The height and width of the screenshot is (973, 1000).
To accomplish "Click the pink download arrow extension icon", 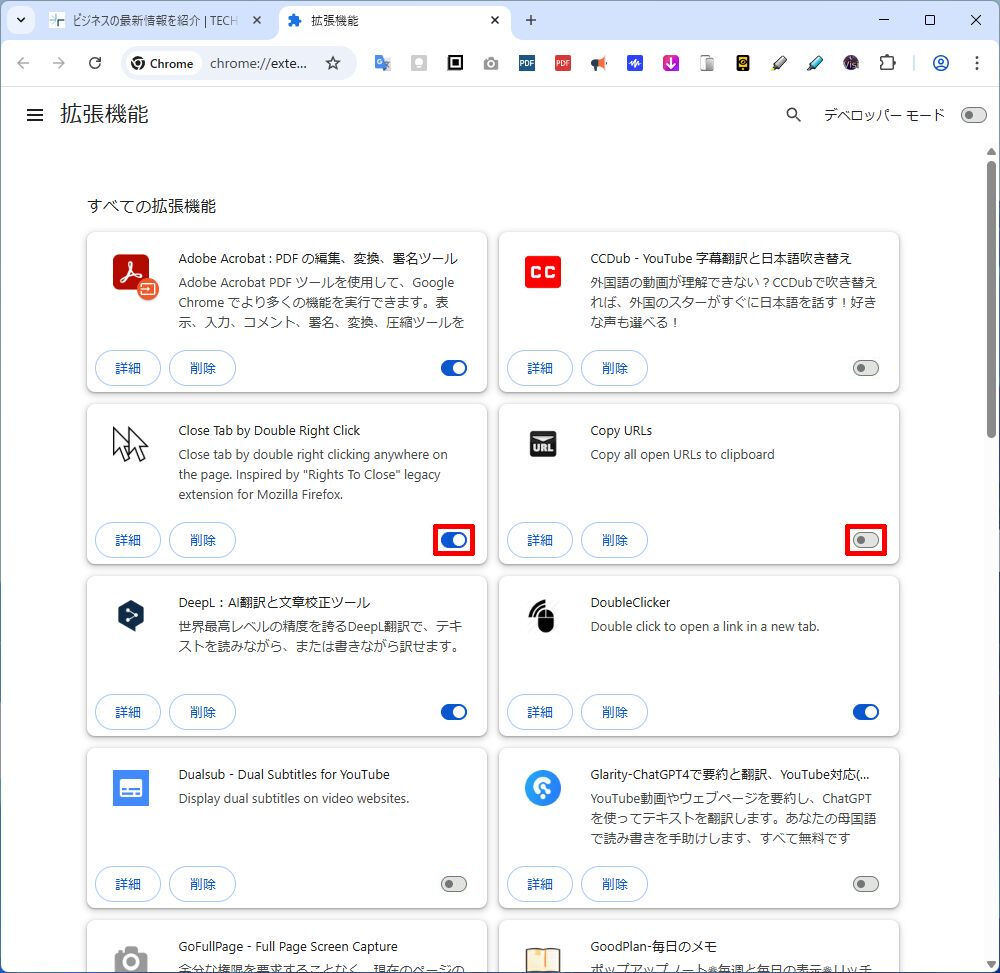I will [670, 63].
